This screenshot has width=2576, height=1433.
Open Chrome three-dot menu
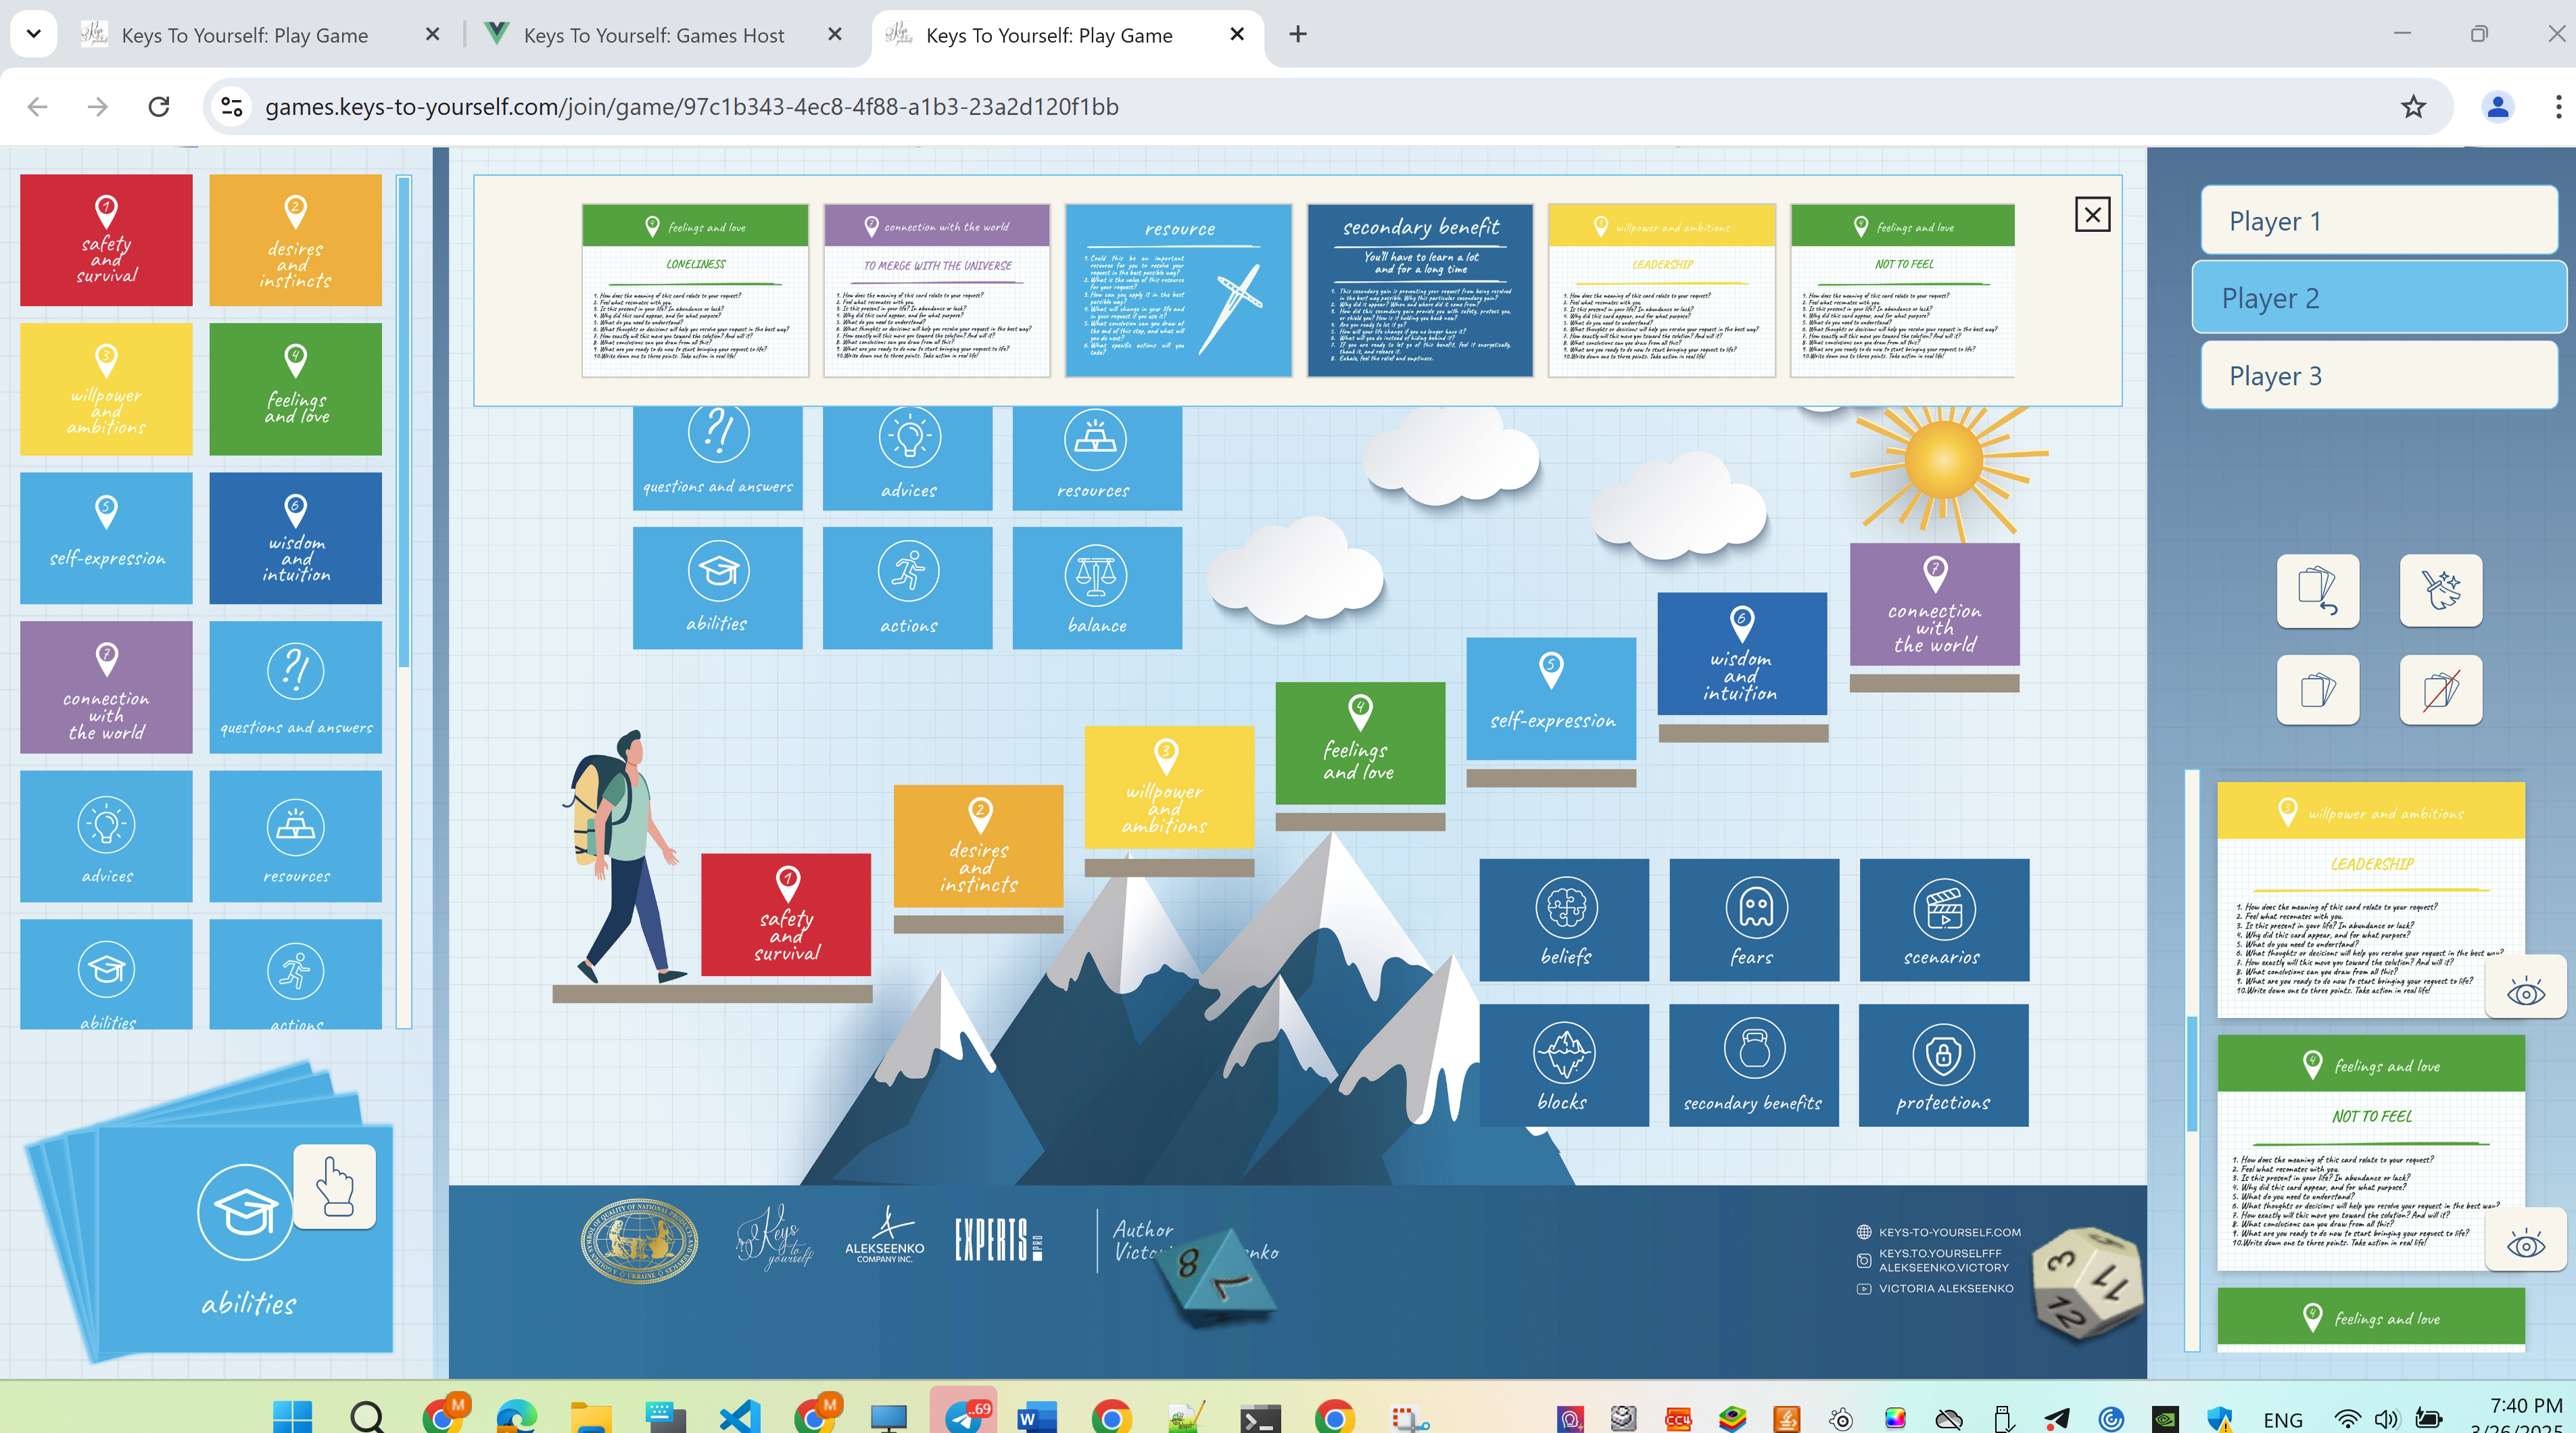[2558, 106]
